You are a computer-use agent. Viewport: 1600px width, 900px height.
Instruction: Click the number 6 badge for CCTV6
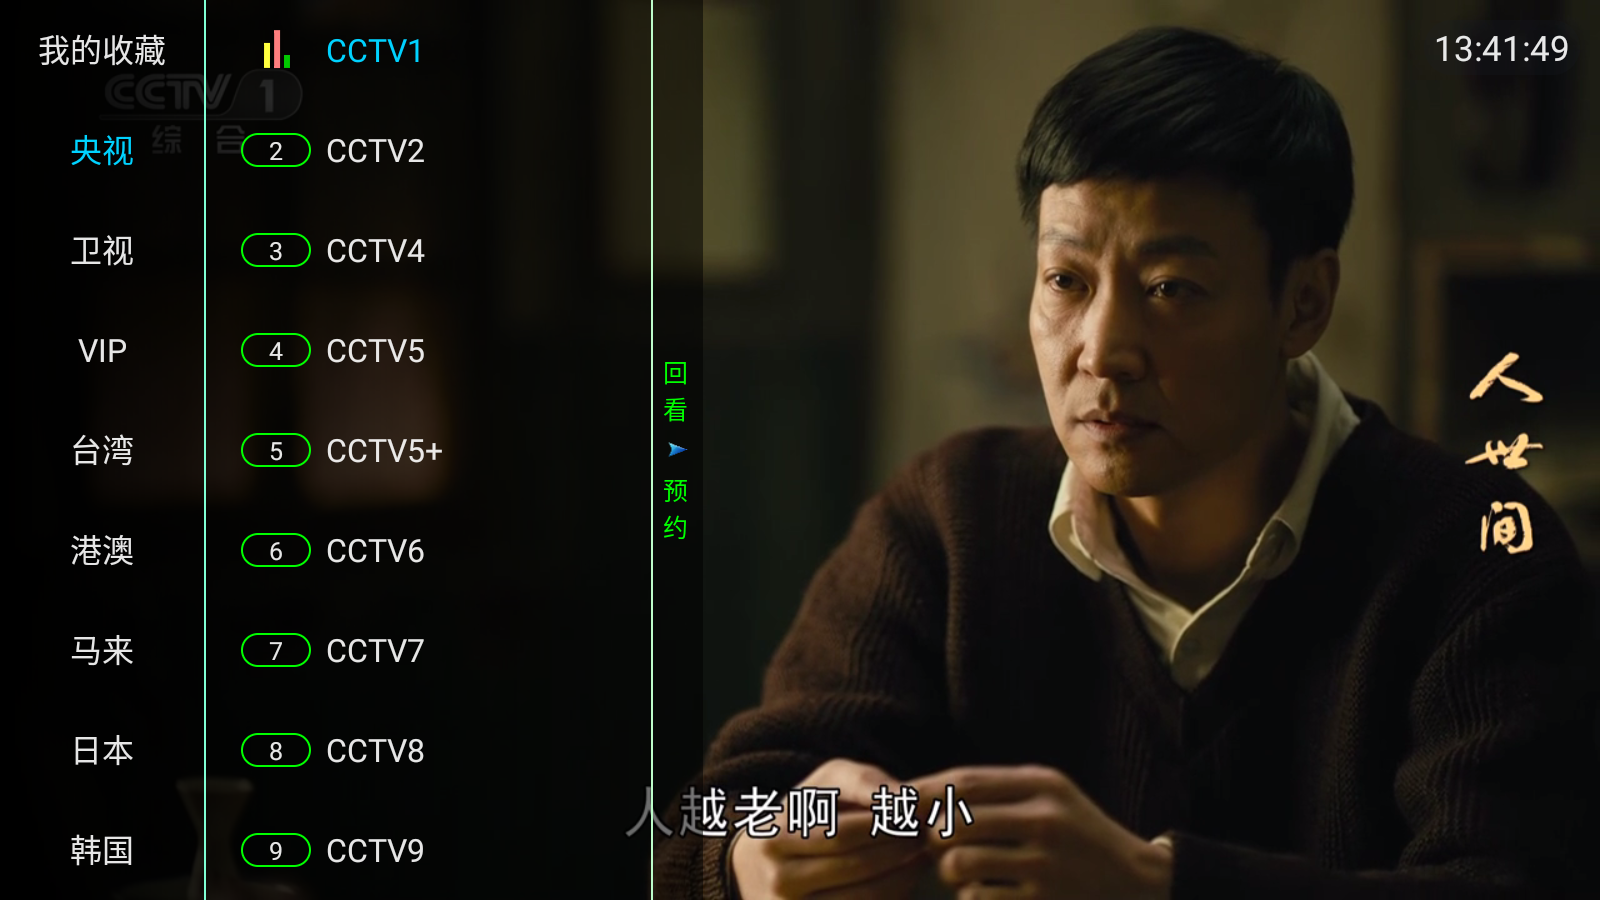click(276, 551)
